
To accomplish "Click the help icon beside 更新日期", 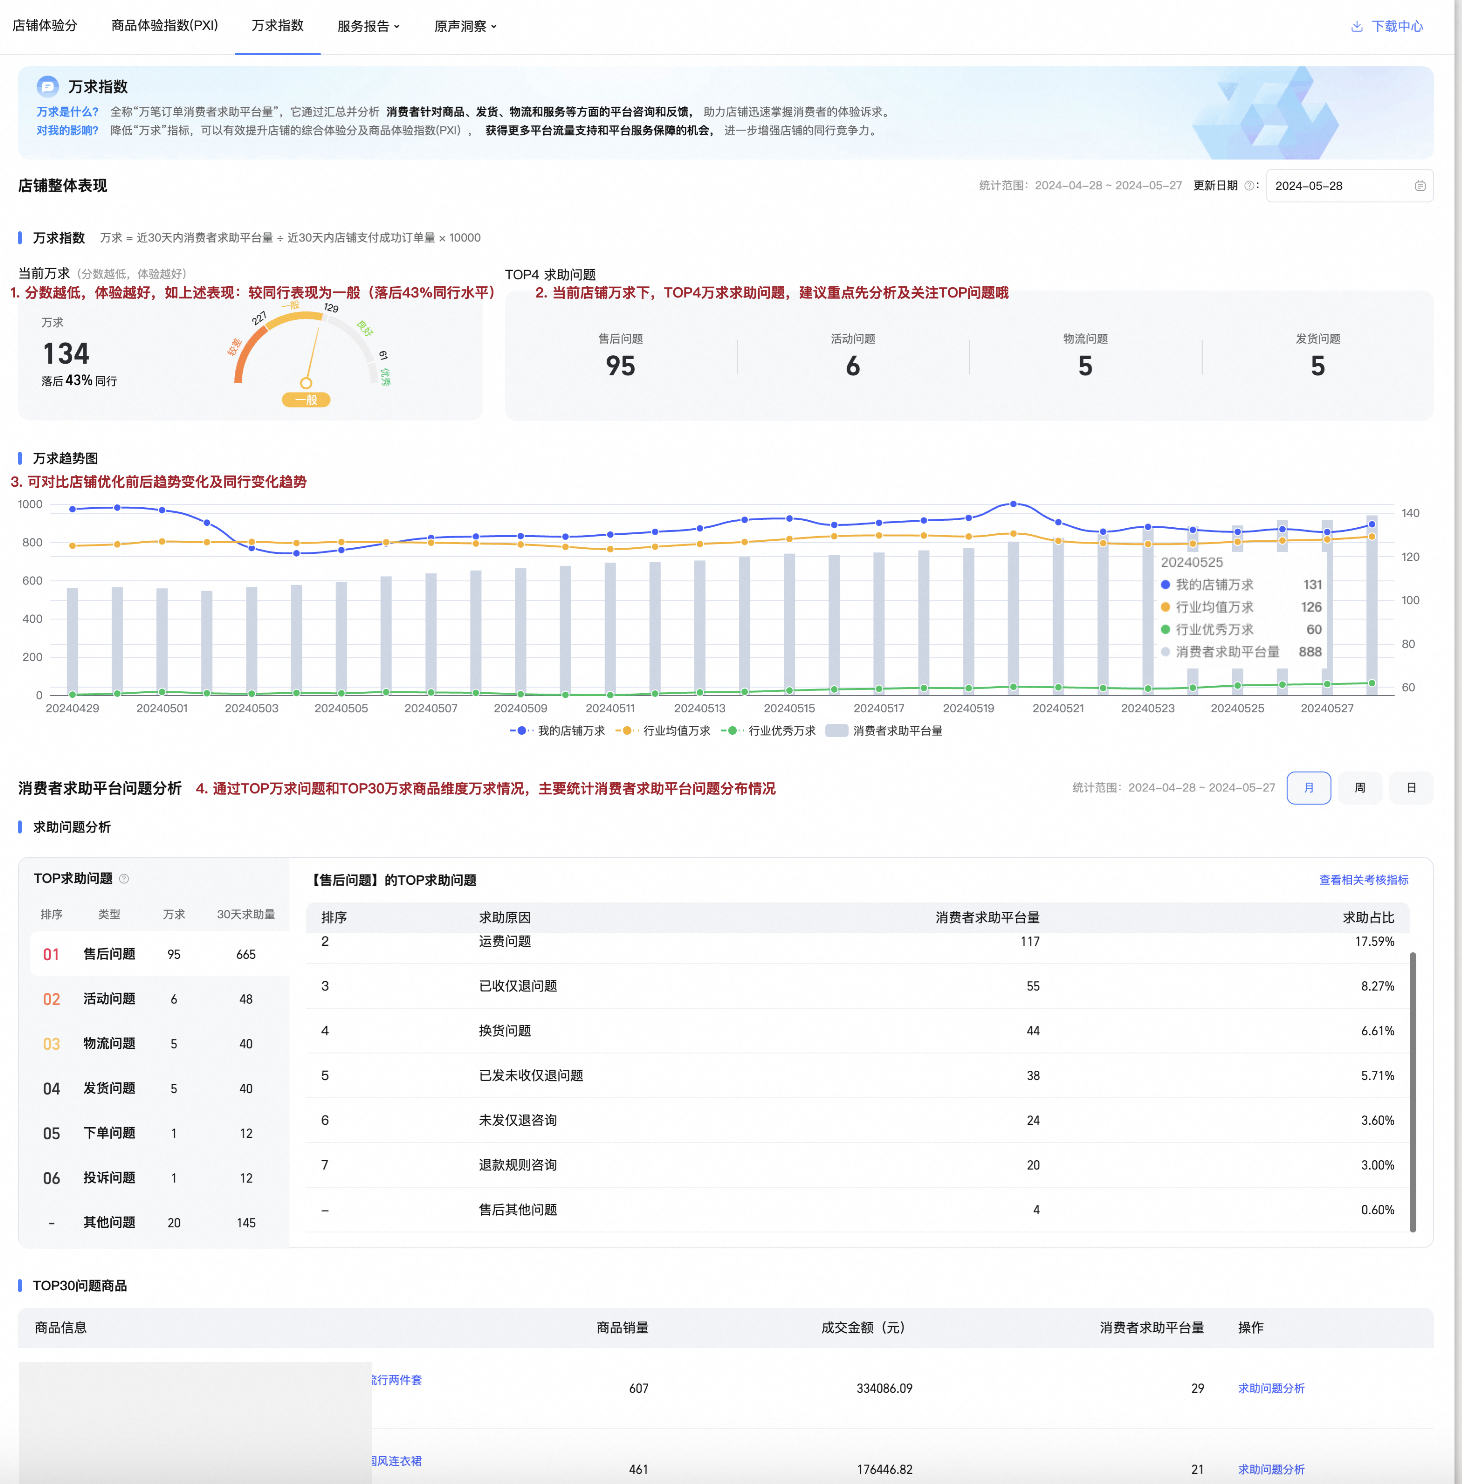I will pyautogui.click(x=1249, y=186).
